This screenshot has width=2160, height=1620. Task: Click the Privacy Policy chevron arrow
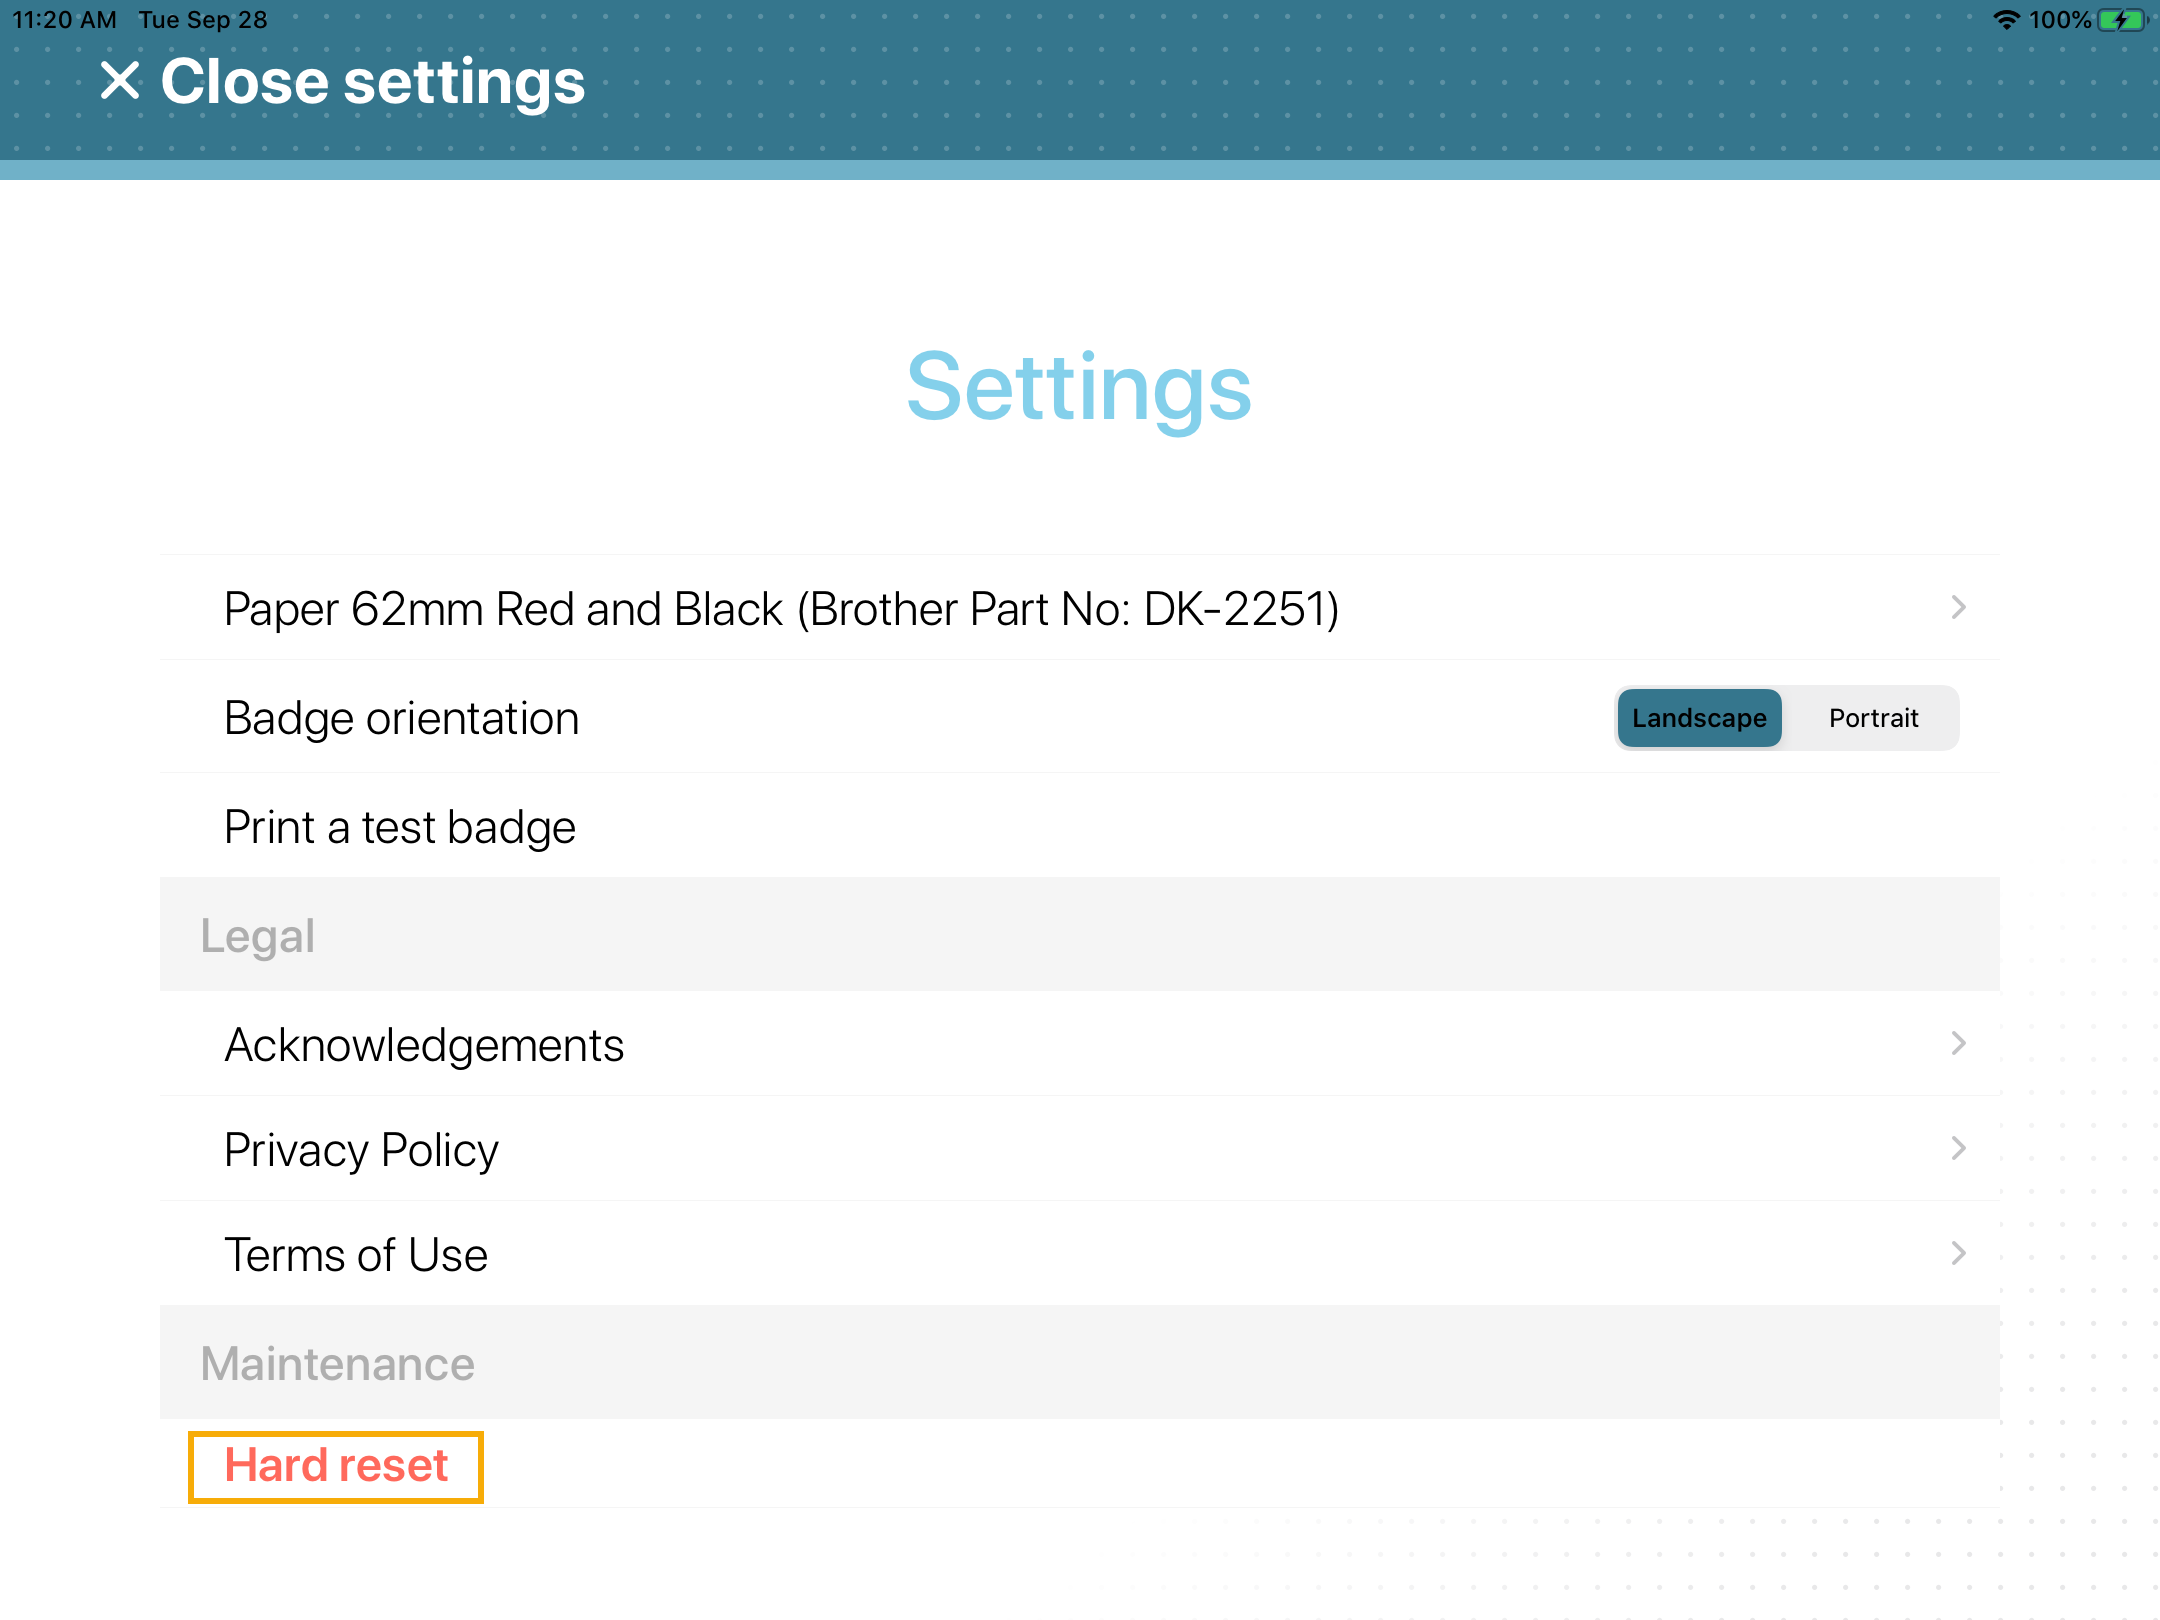point(1958,1148)
